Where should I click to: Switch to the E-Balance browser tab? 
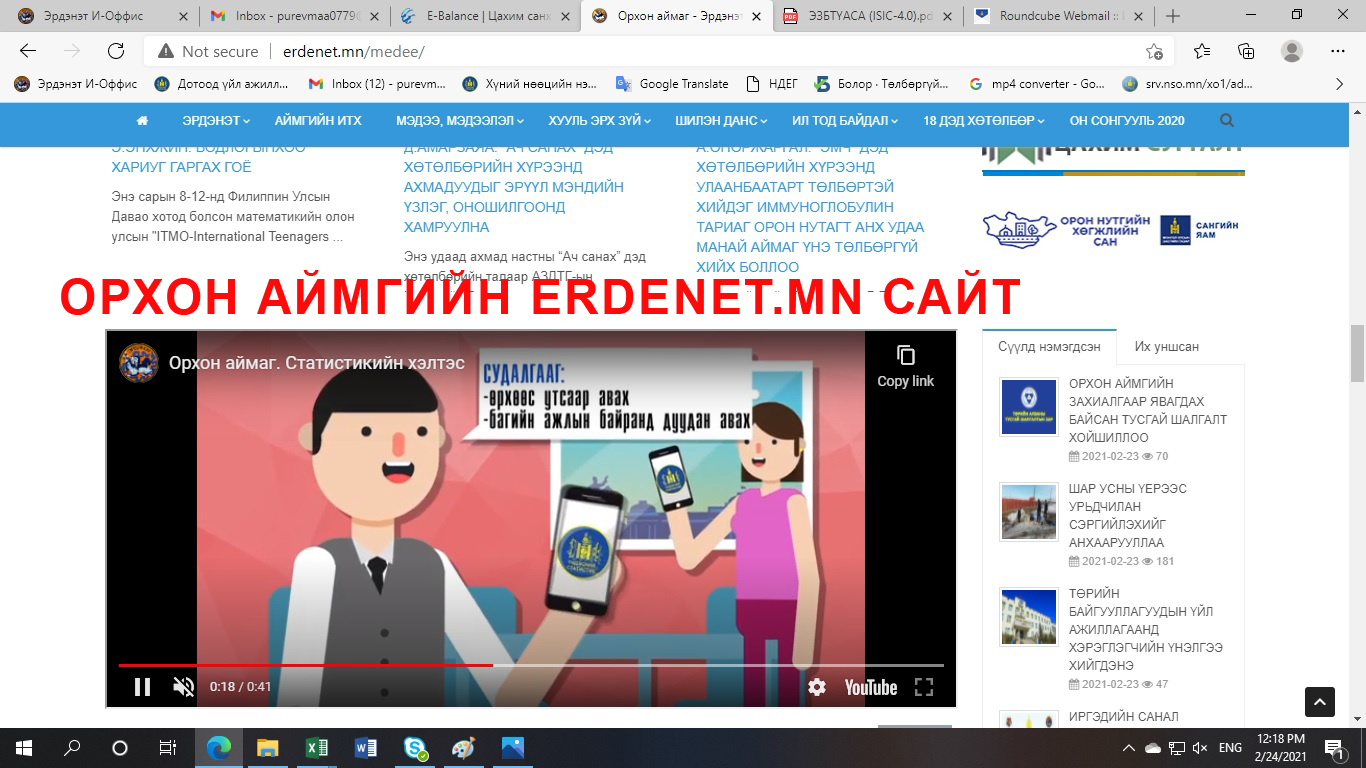coord(480,16)
